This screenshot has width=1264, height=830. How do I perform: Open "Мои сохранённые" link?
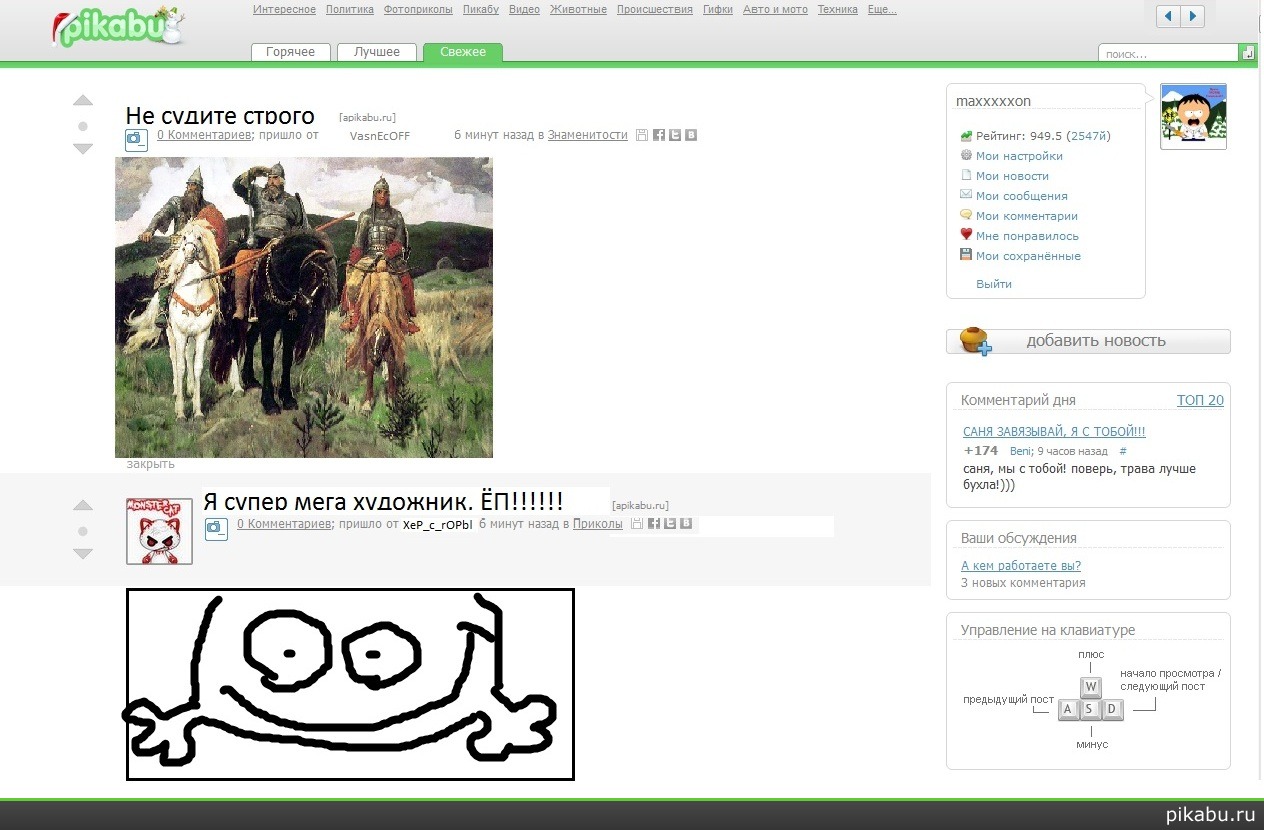pyautogui.click(x=1028, y=256)
